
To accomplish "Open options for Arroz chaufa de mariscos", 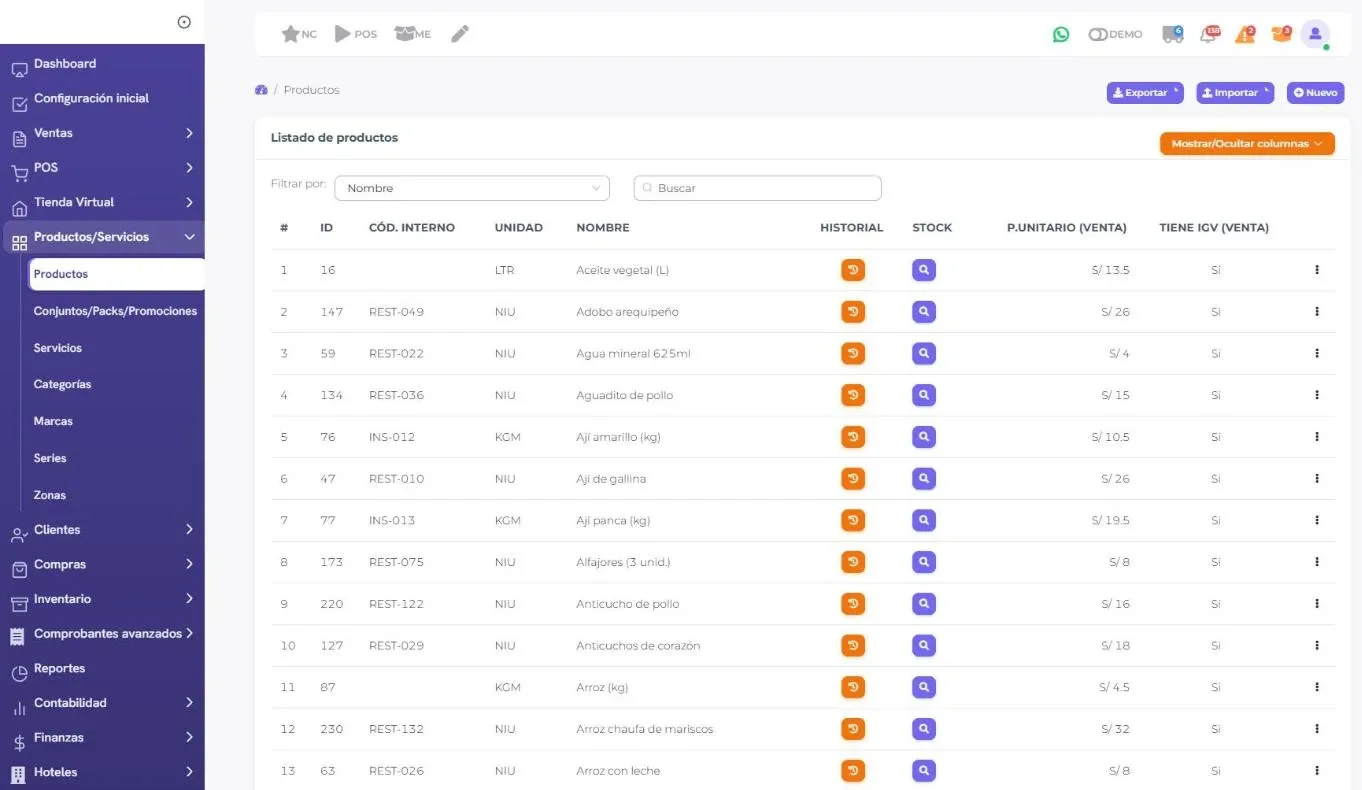I will pos(1317,729).
